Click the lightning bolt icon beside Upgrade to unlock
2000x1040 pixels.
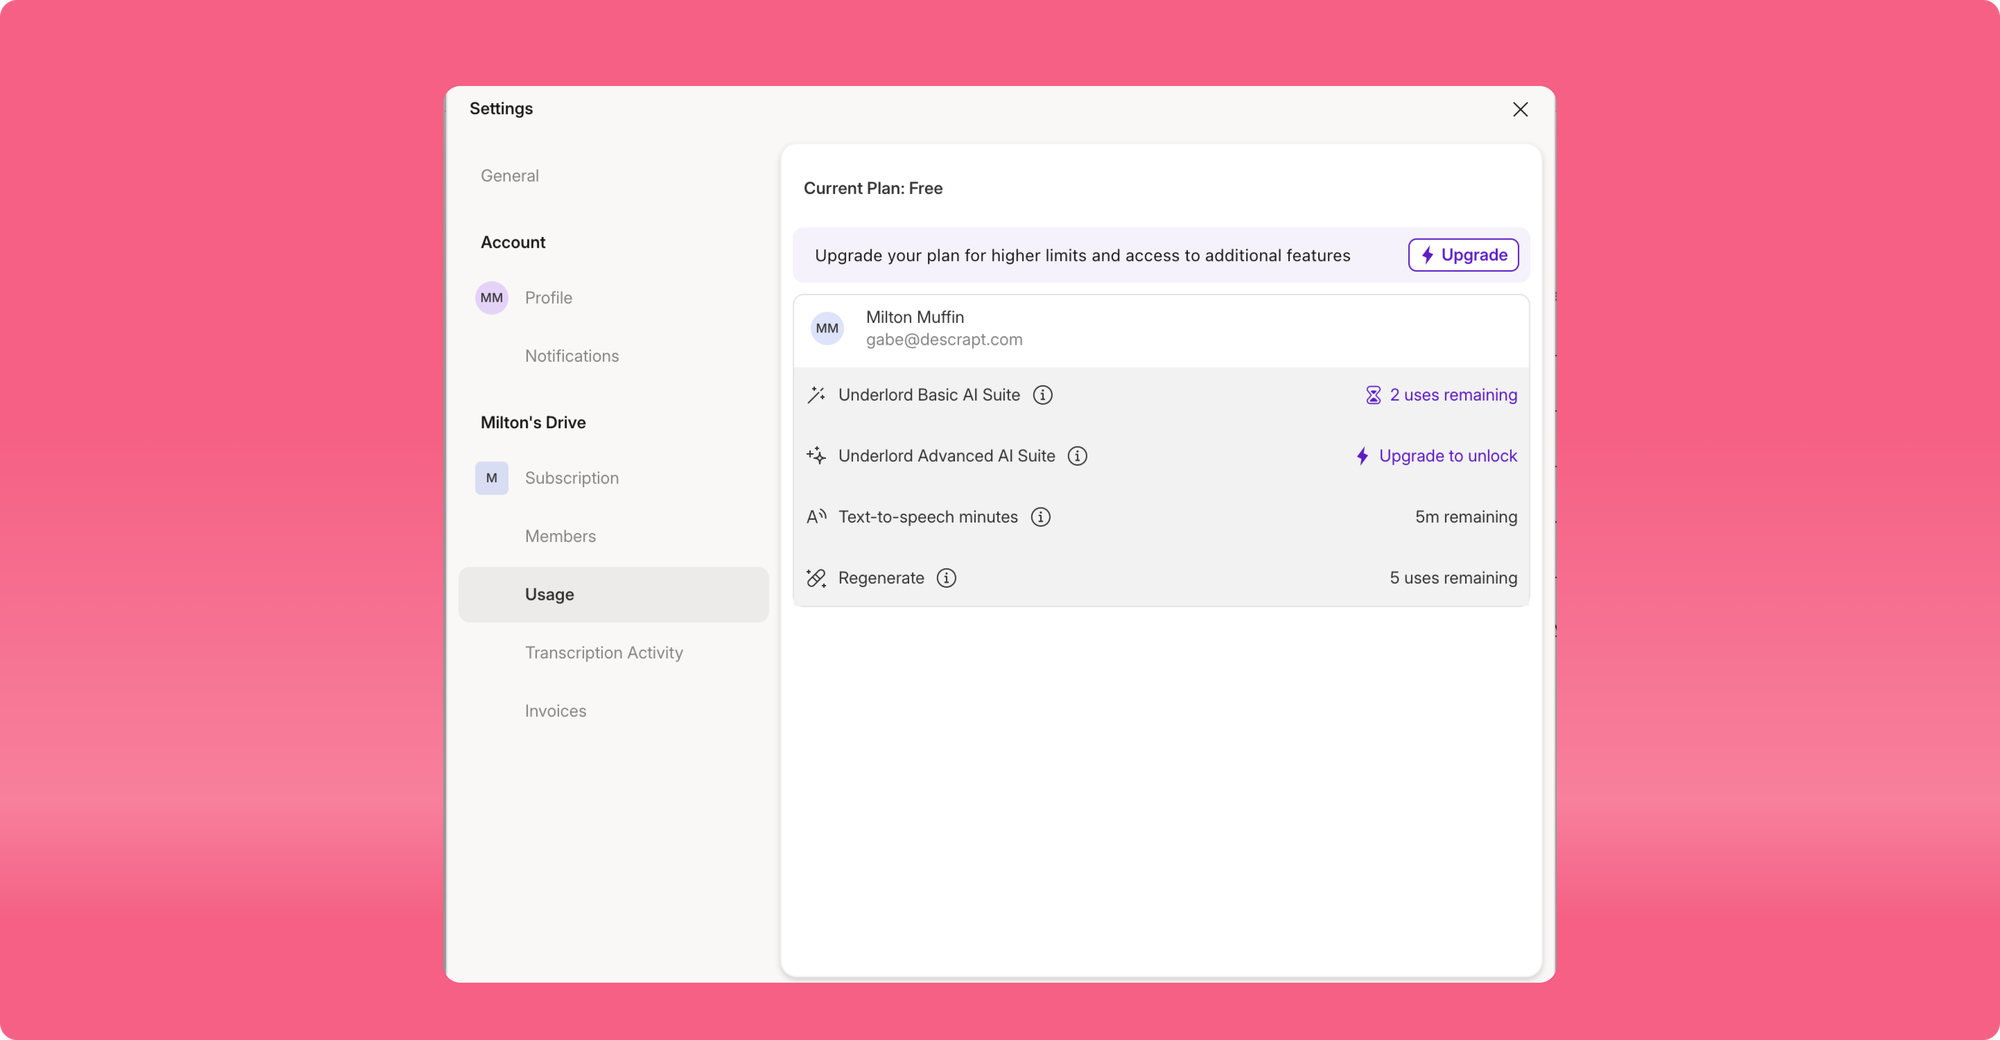[x=1362, y=456]
